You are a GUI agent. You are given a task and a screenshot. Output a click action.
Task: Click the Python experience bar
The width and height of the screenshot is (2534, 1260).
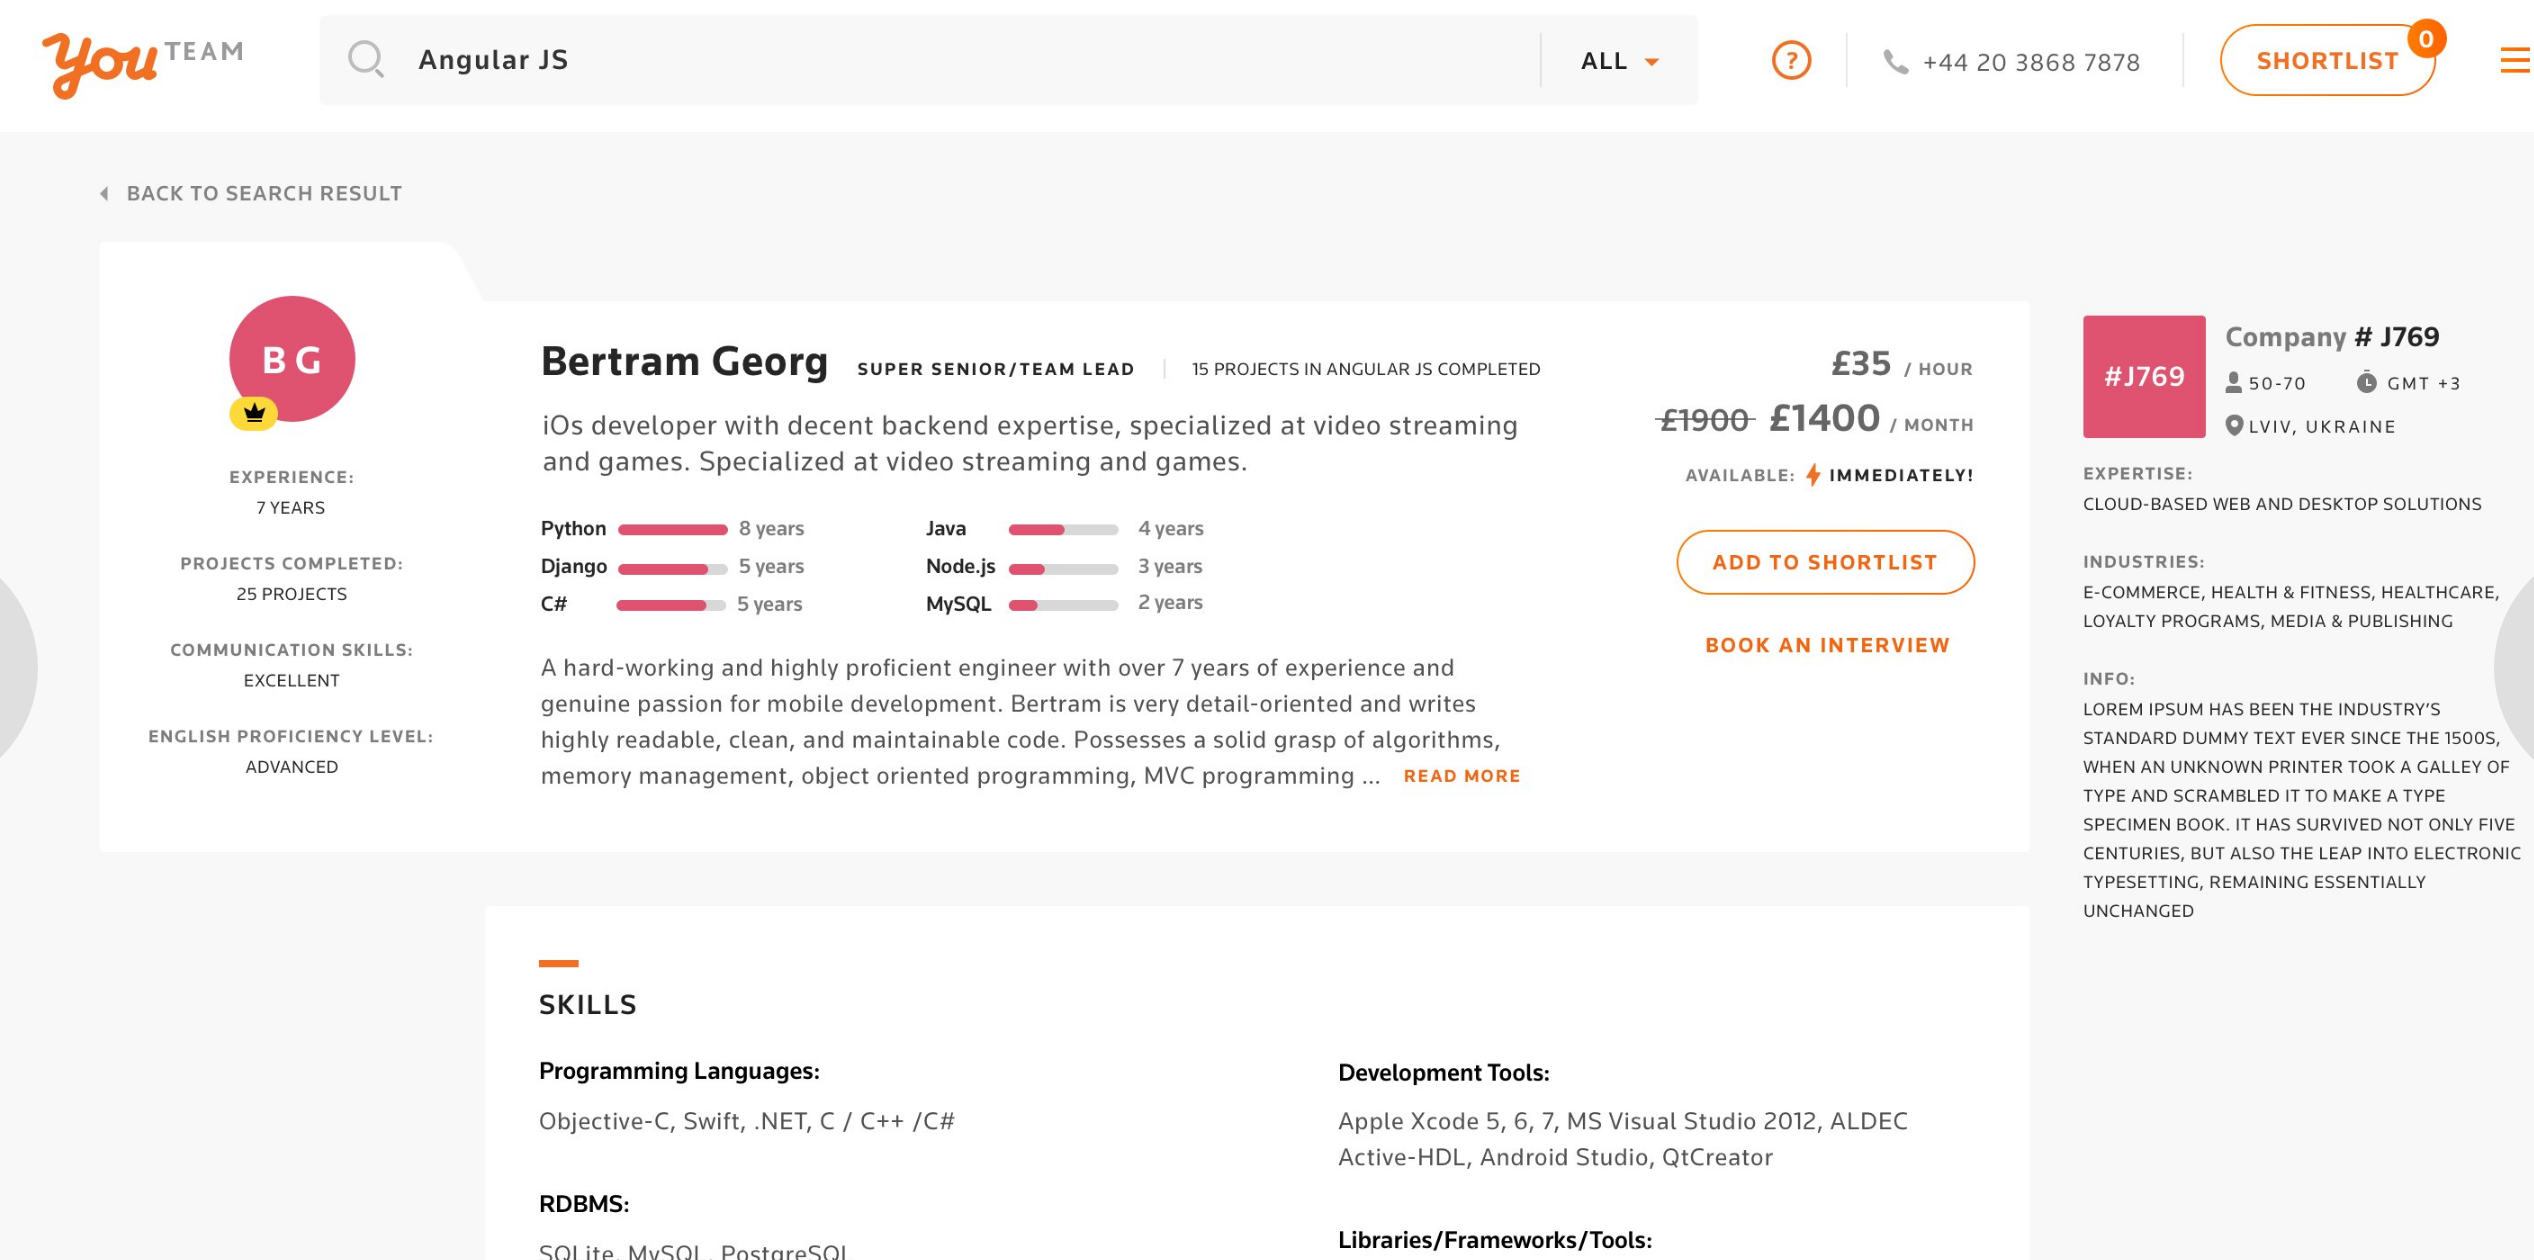(x=673, y=529)
